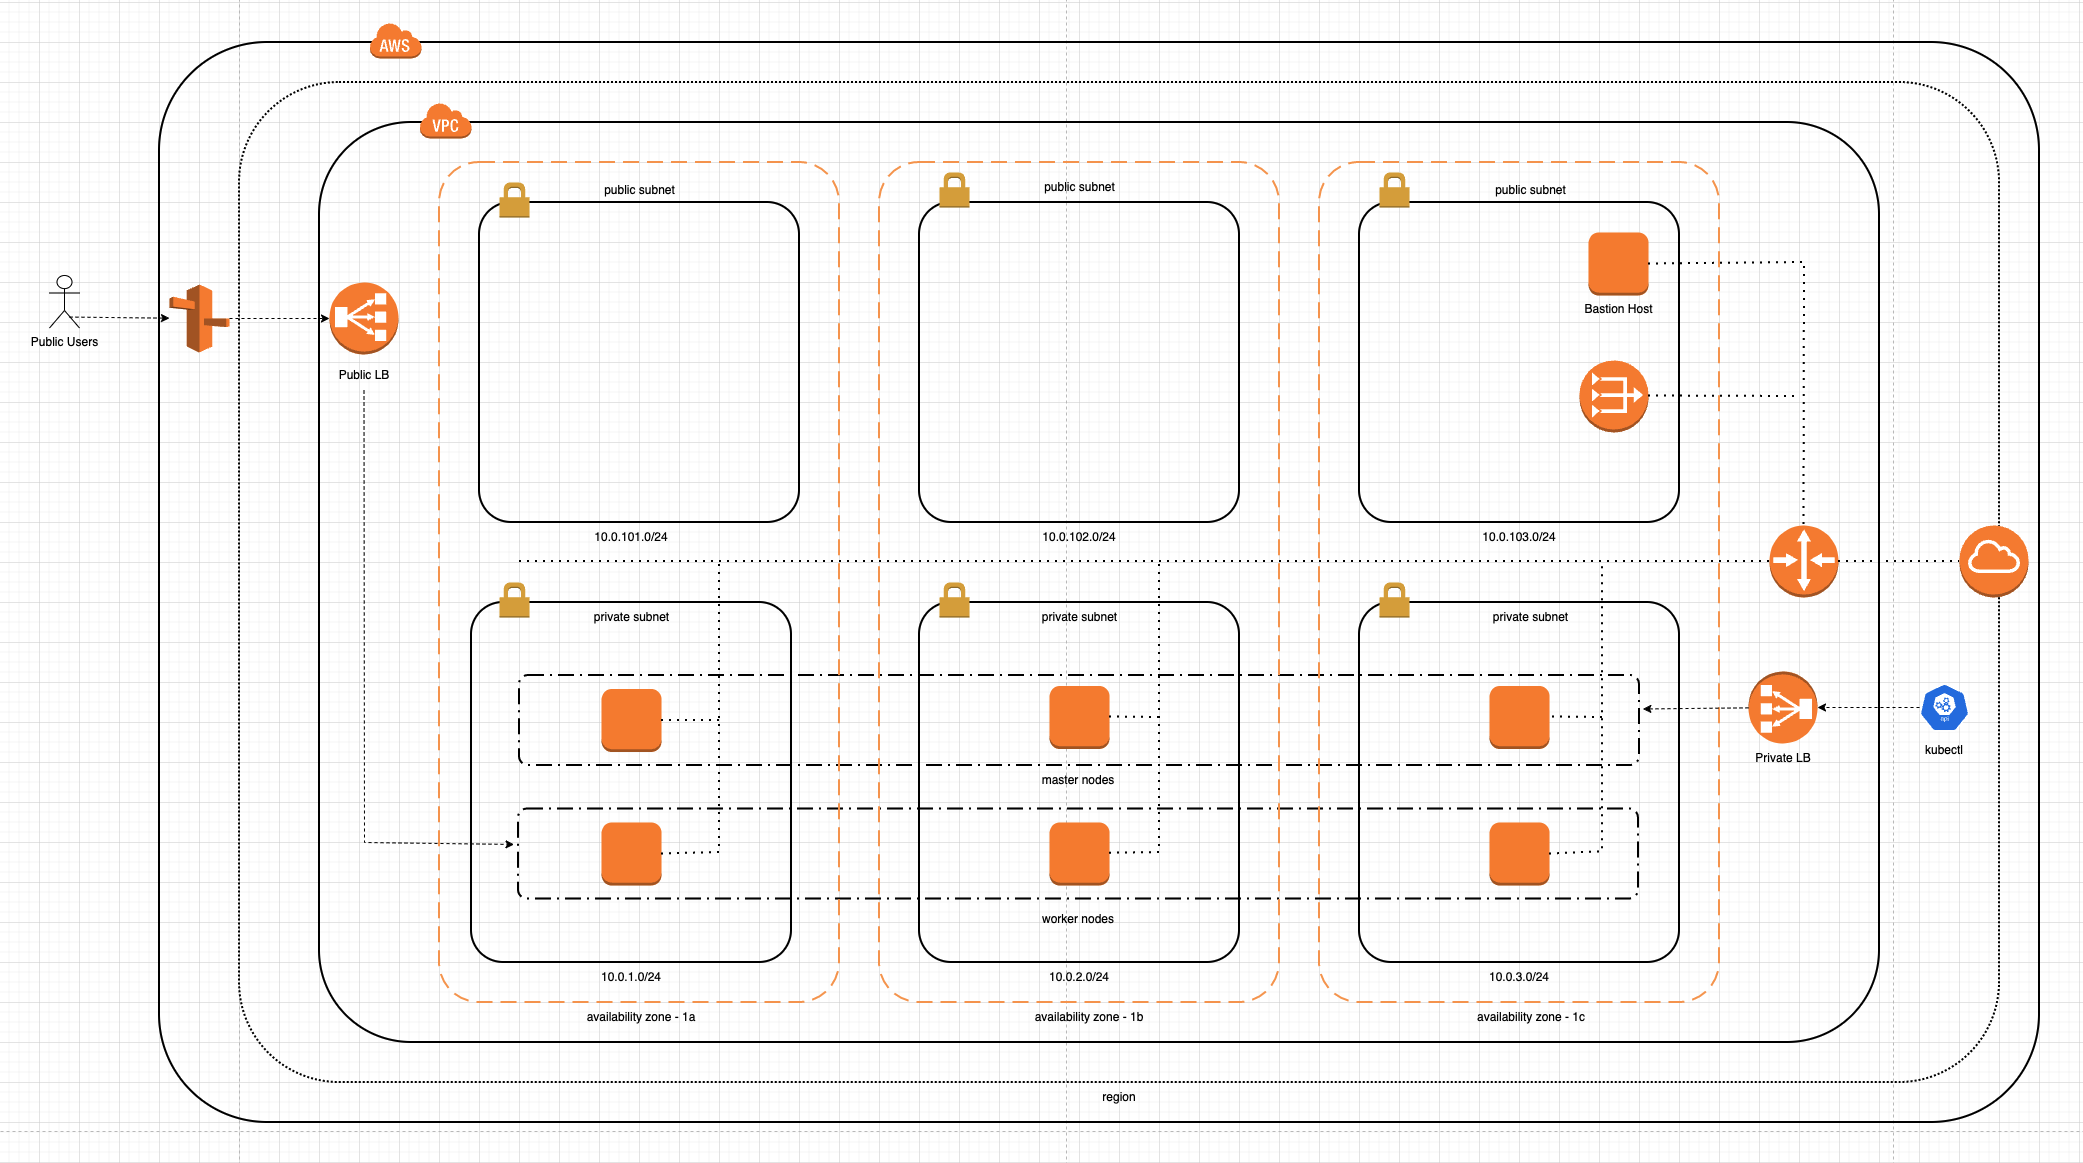Click master node instance in availability zone 1b

1079,717
